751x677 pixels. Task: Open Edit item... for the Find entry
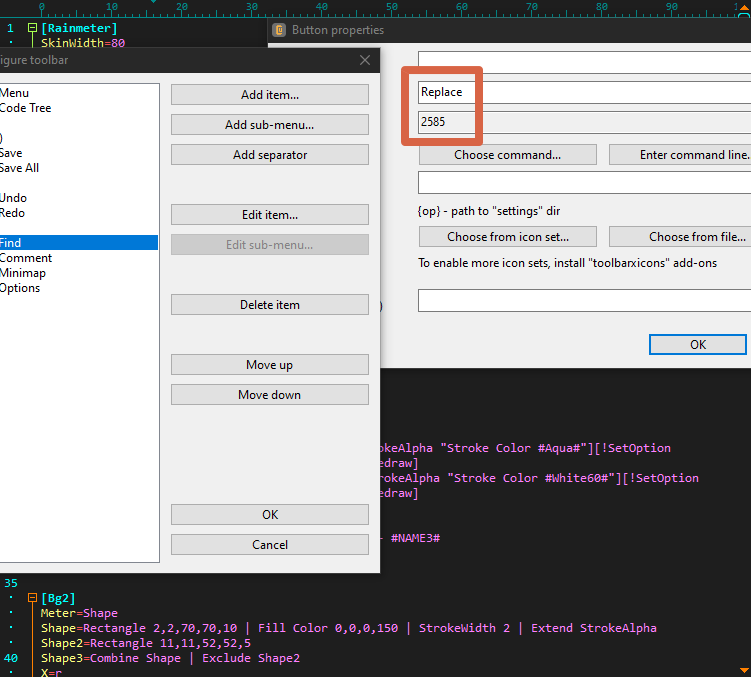[270, 215]
